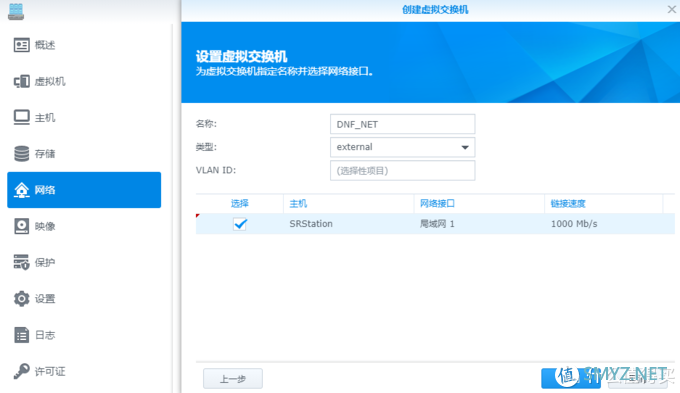The image size is (680, 393).
Task: Click the dropdown arrow beside external
Action: (465, 147)
